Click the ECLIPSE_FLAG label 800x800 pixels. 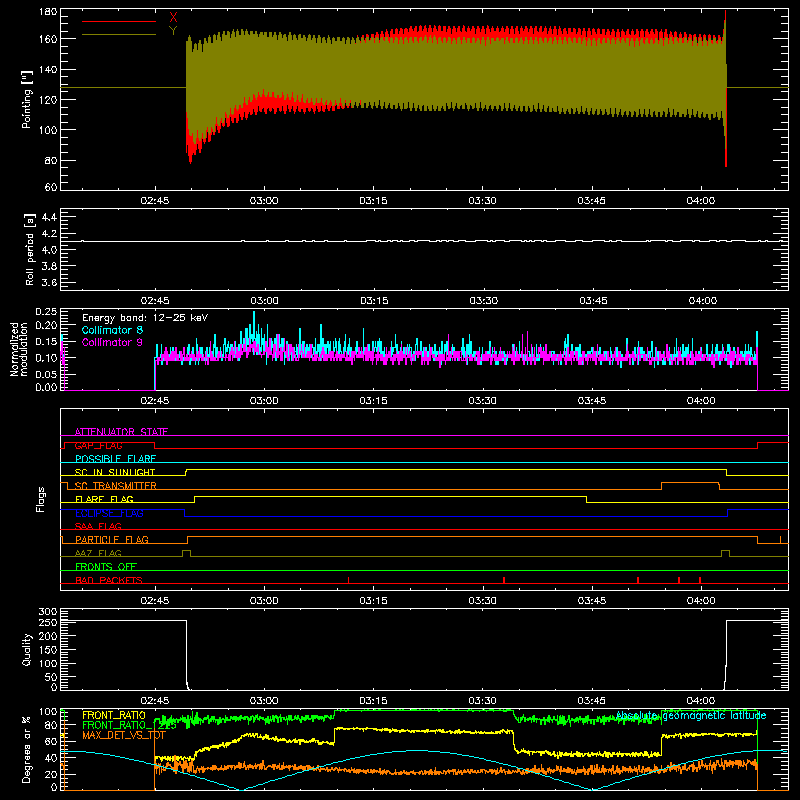tap(109, 513)
